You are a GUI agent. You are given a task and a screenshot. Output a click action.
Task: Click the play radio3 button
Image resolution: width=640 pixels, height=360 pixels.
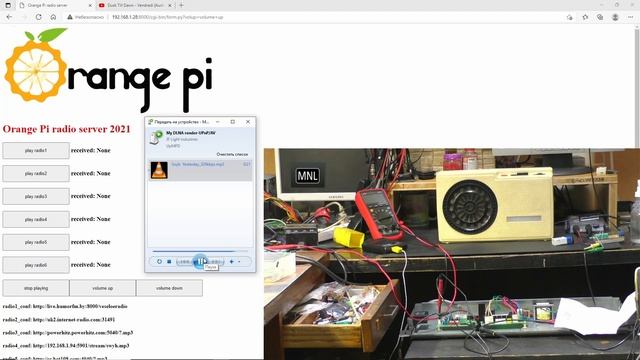36,196
